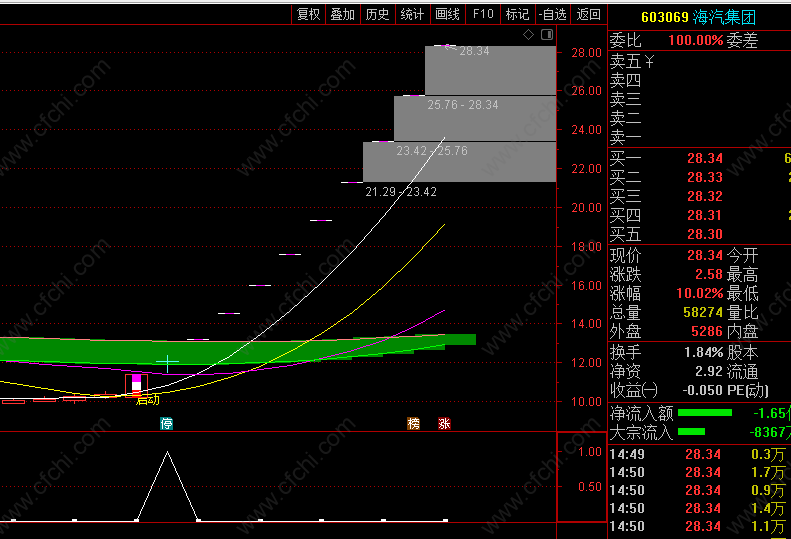The image size is (791, 539).
Task: Select the 画线 drawing tool
Action: coord(447,14)
